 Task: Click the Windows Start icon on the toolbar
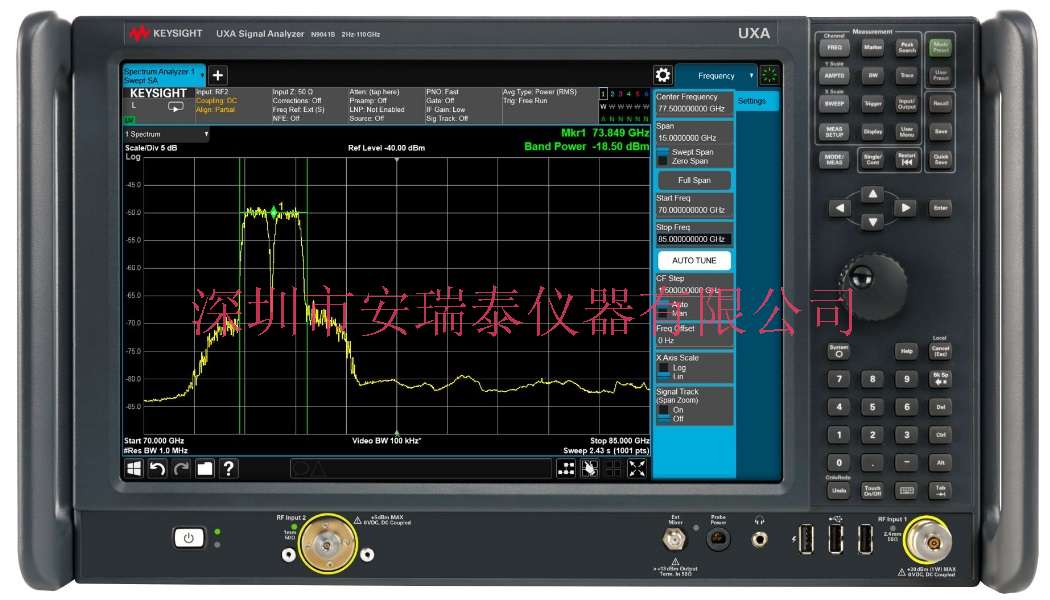[x=133, y=468]
